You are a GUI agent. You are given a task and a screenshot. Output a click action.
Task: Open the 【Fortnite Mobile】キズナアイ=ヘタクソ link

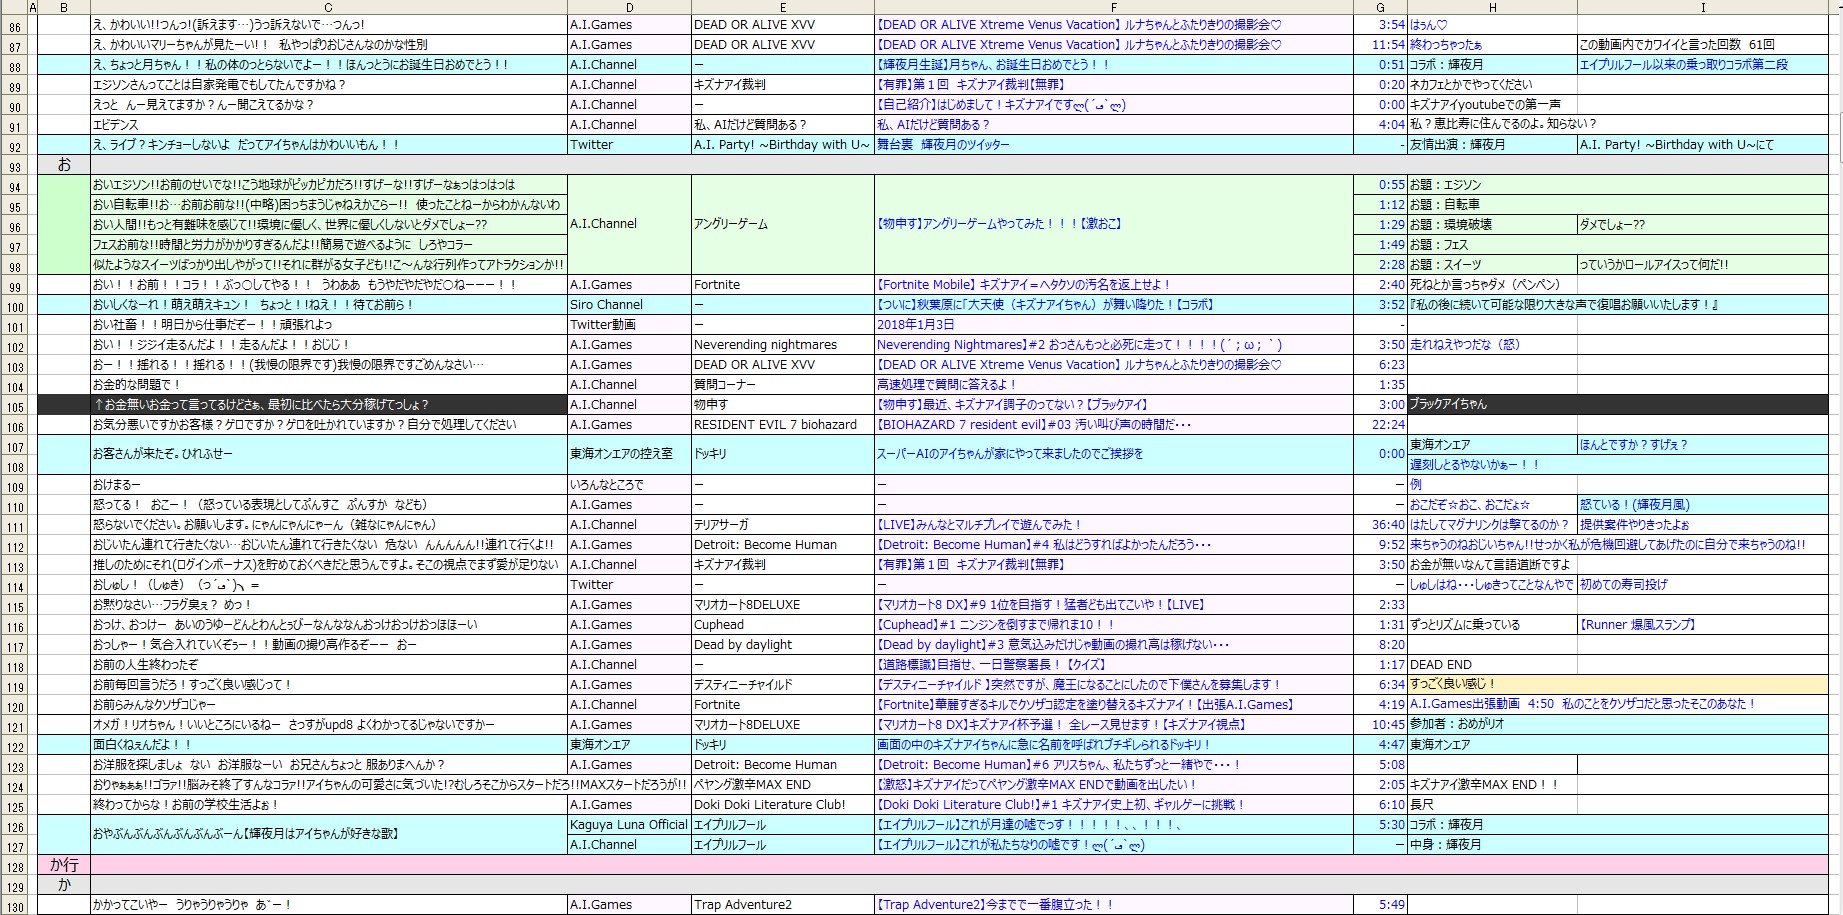click(1023, 285)
